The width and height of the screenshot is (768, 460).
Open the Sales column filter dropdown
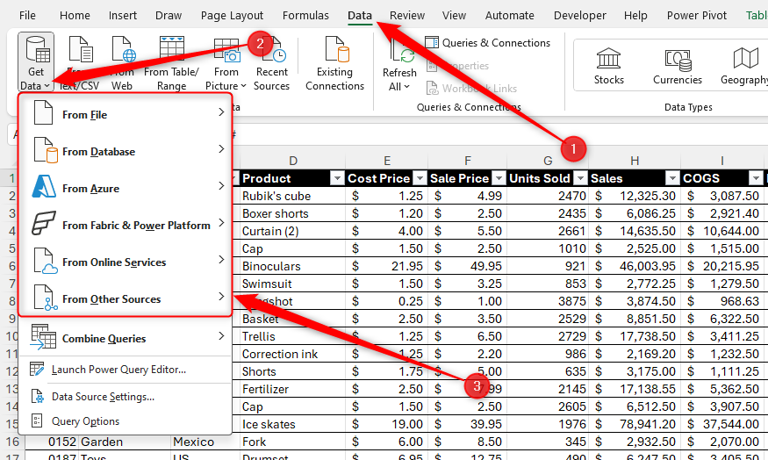point(672,178)
